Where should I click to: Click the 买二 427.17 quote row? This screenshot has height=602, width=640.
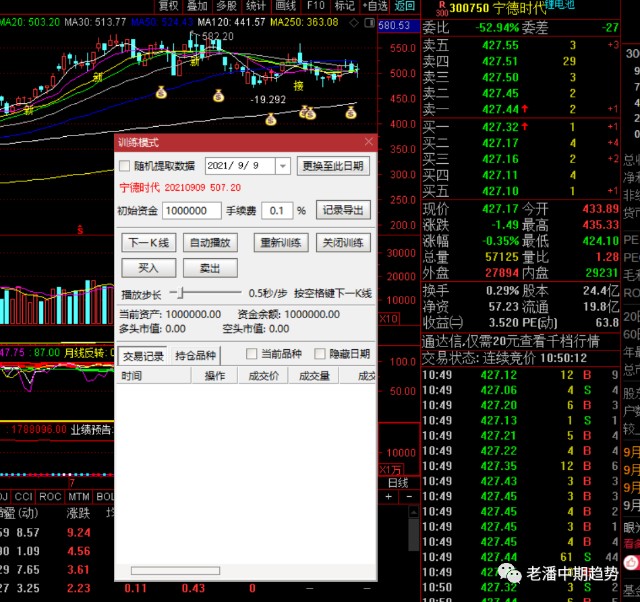(x=520, y=143)
